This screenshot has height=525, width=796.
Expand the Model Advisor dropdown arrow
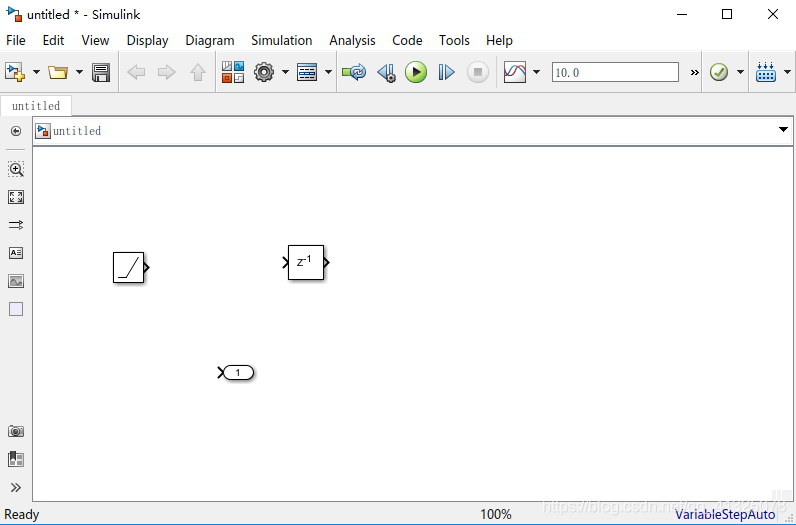click(x=740, y=72)
